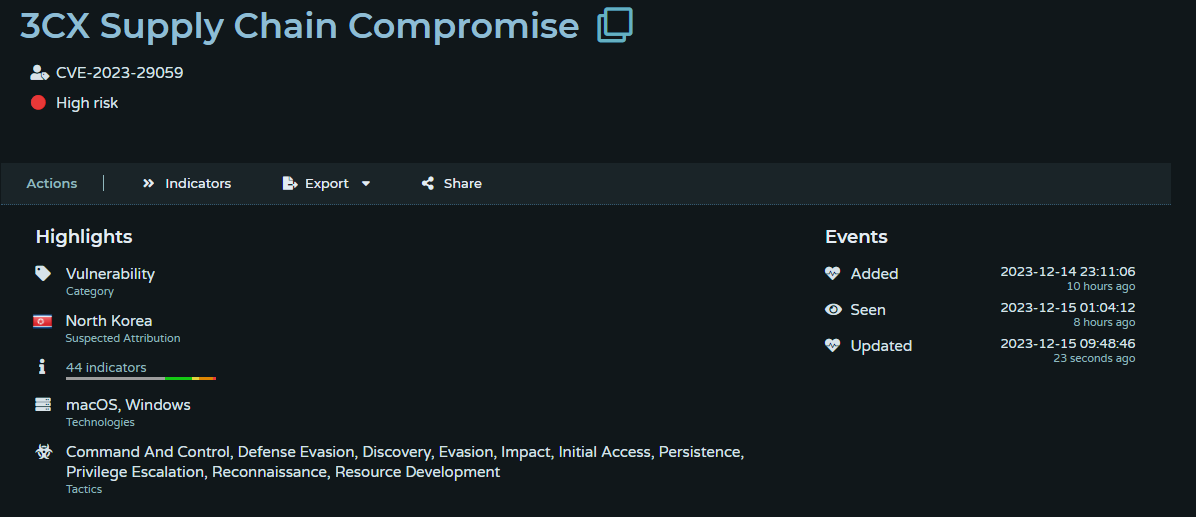Select the Share button
The image size is (1196, 517).
pos(452,183)
